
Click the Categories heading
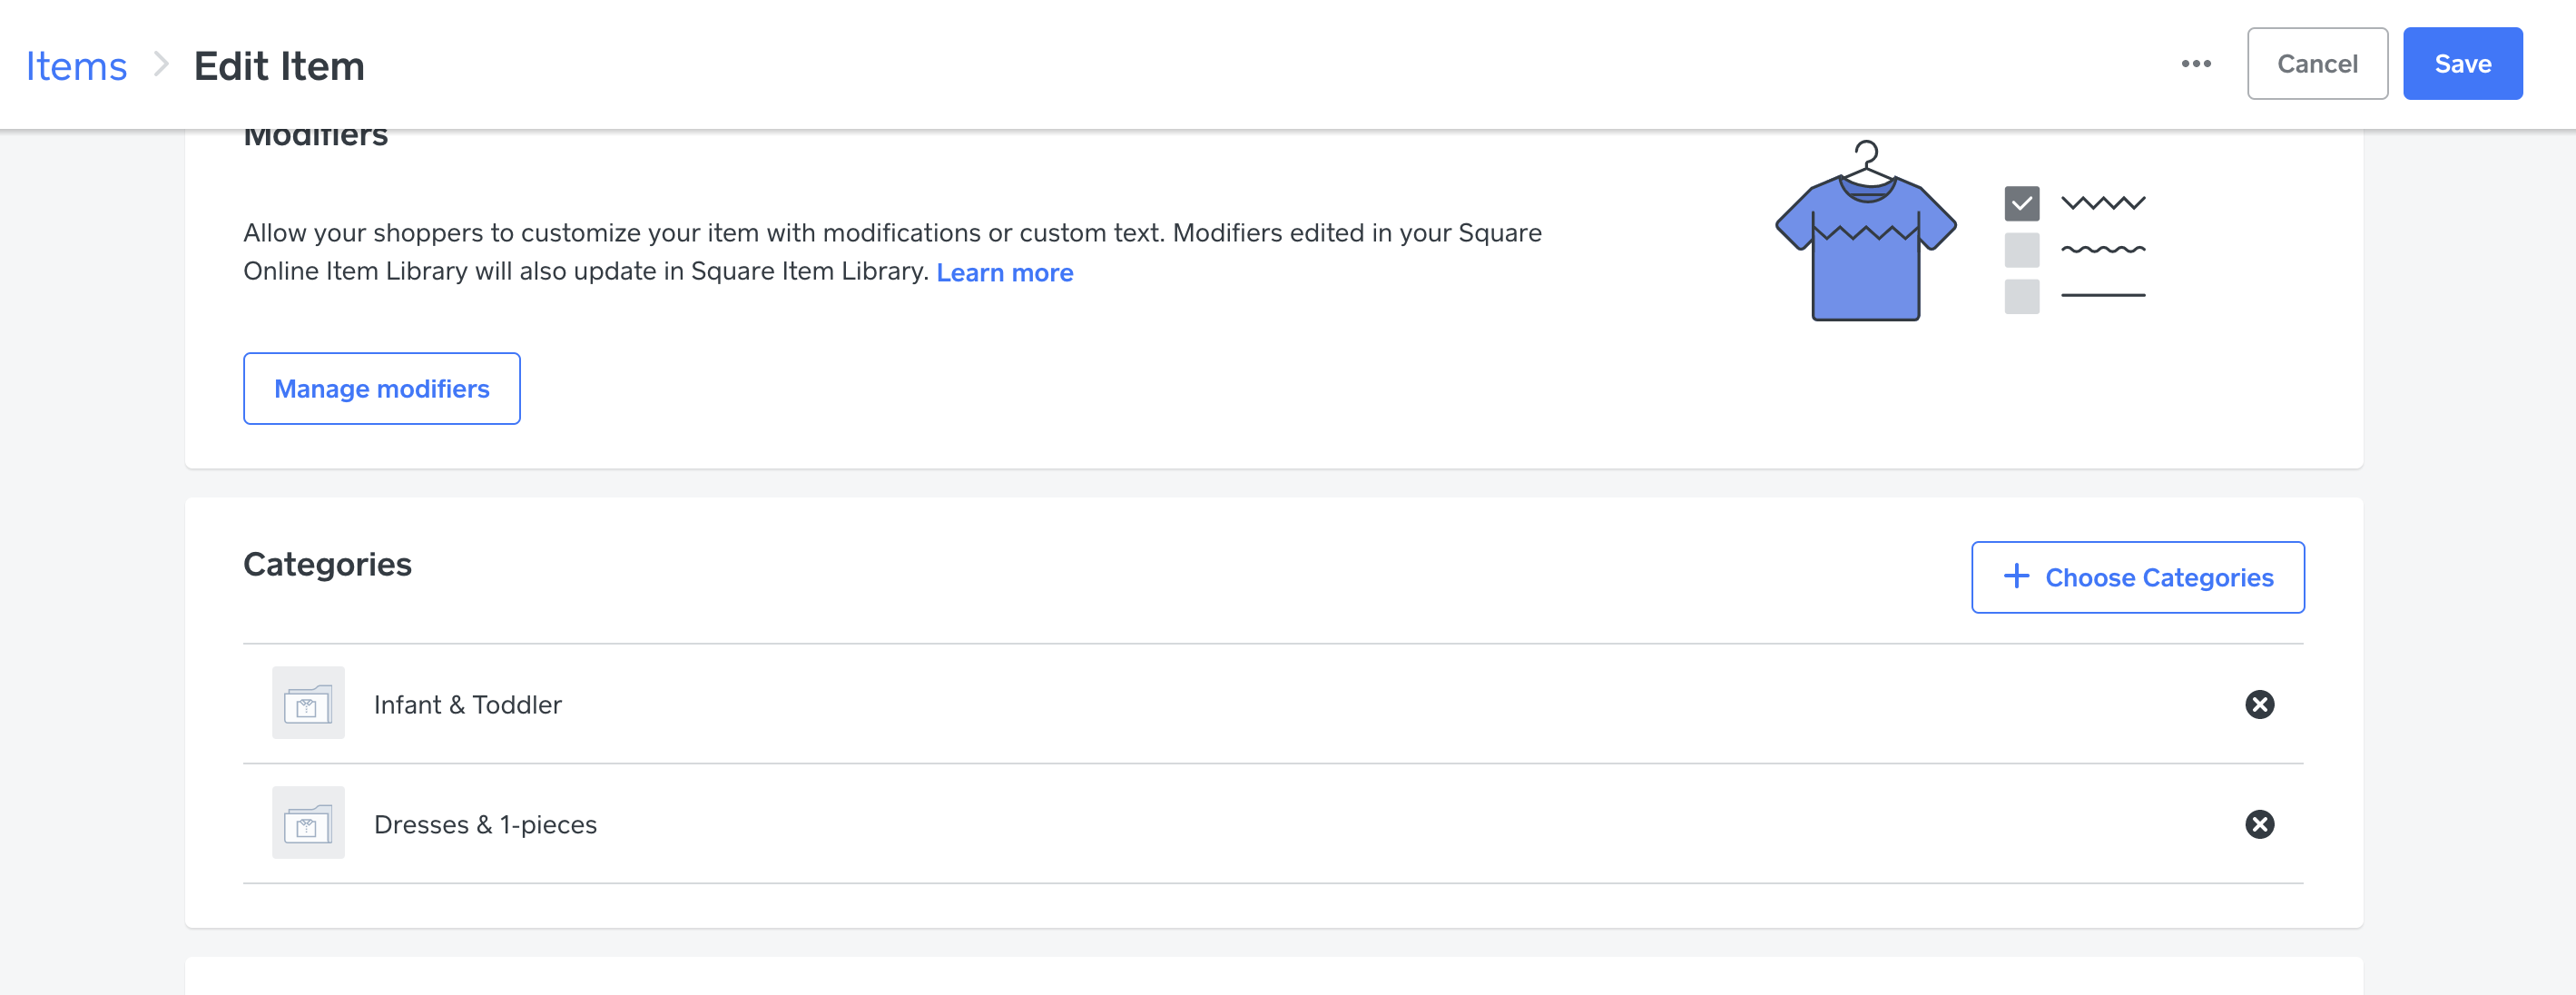click(x=327, y=565)
